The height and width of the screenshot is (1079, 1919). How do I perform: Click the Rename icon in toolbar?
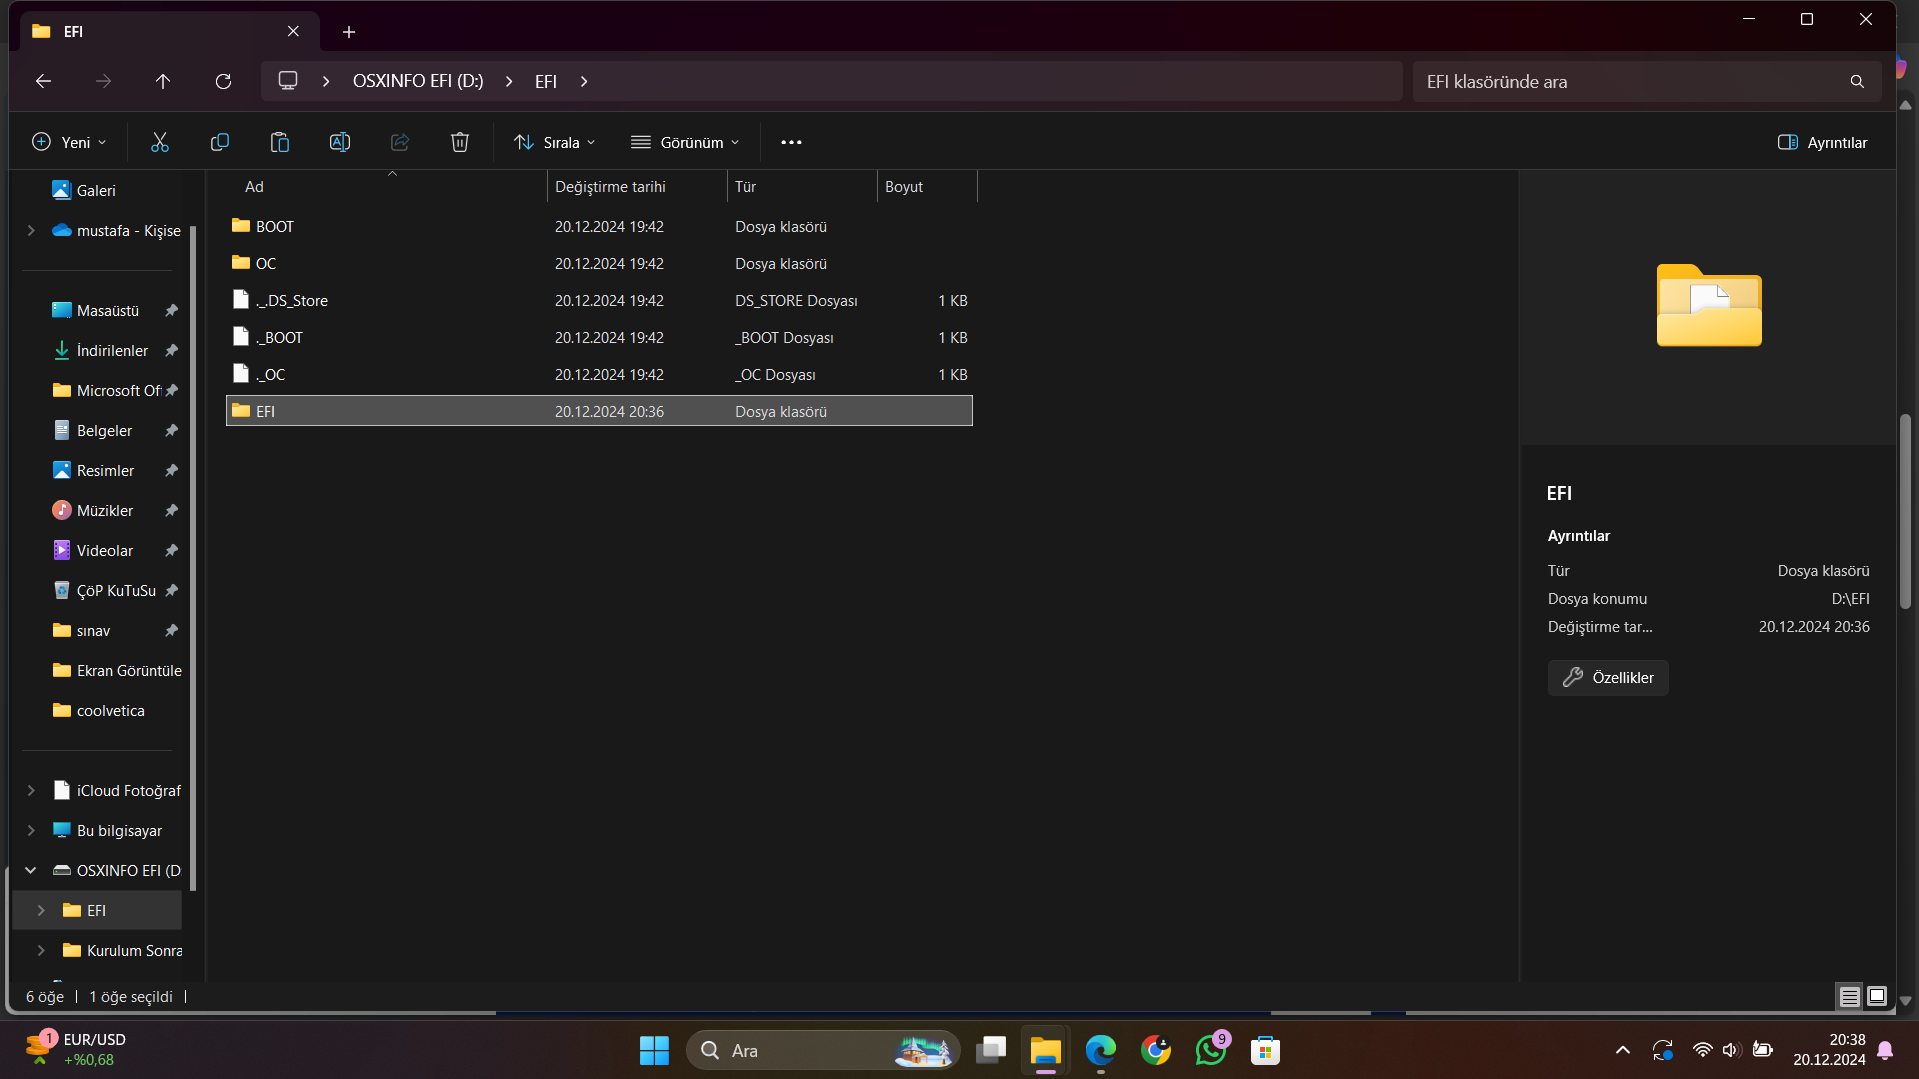[x=340, y=142]
